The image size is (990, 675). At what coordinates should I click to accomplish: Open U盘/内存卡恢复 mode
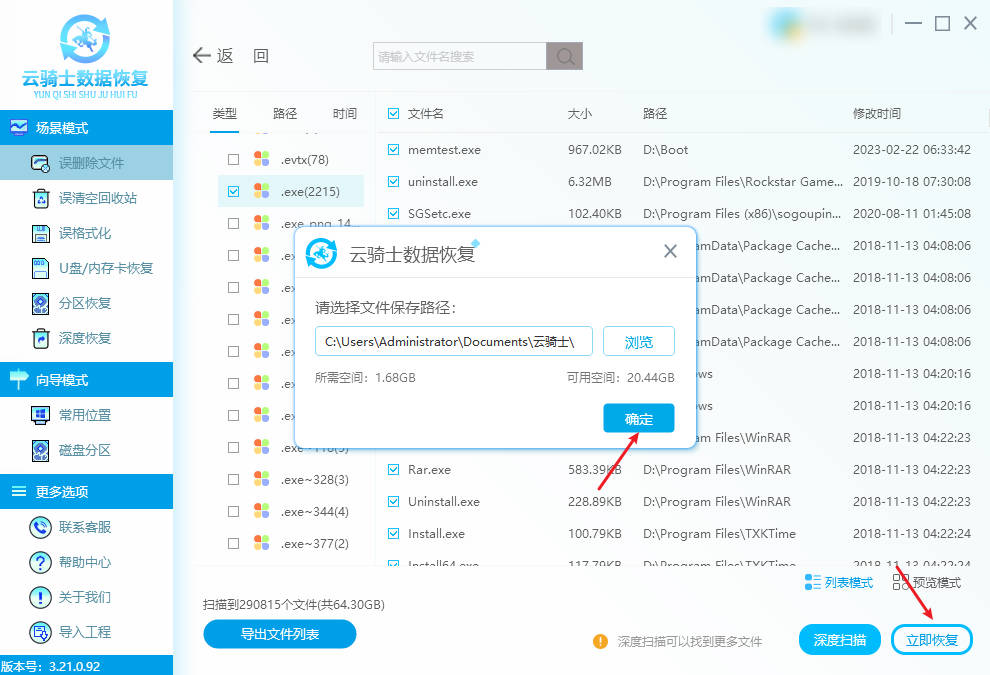(x=41, y=268)
